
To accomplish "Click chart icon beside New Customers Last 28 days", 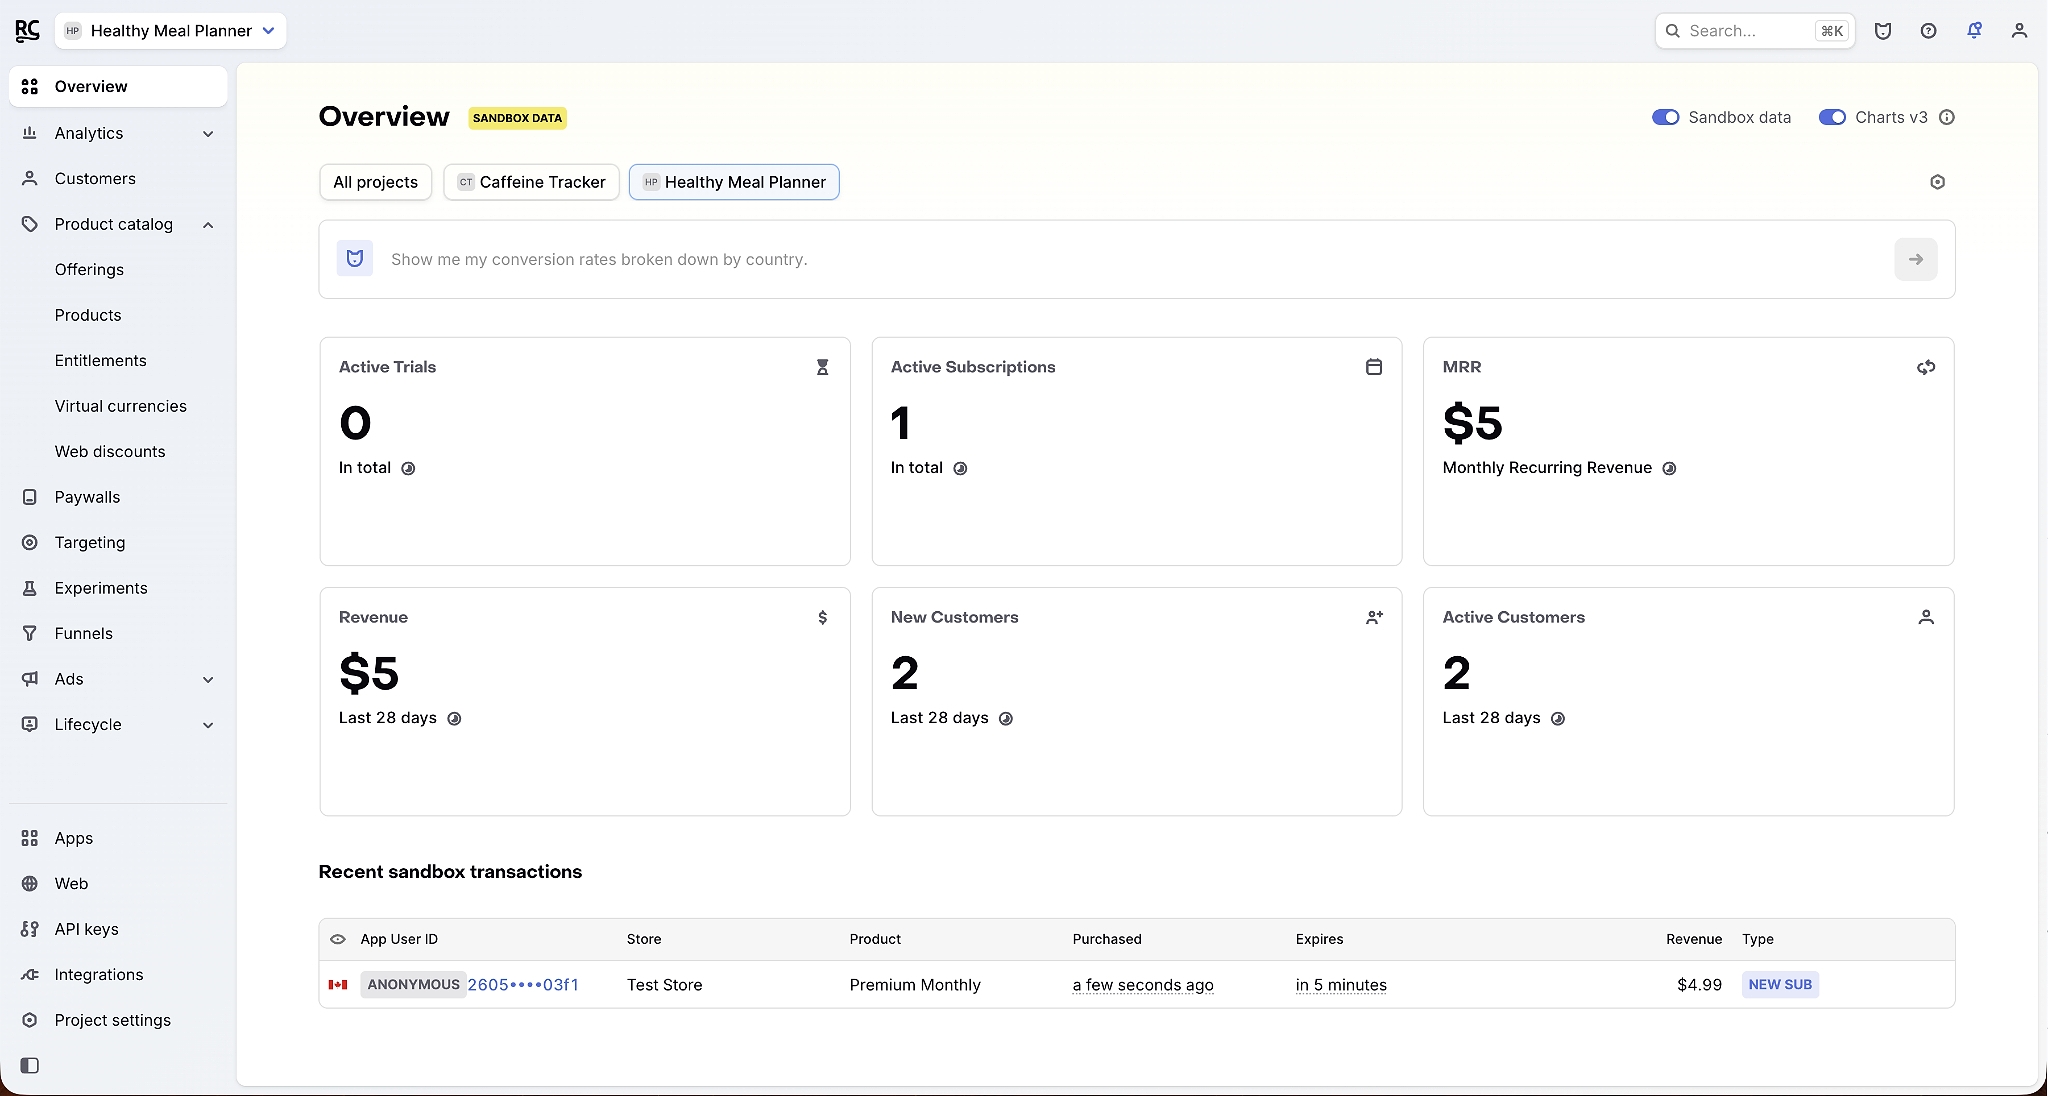I will (x=1006, y=718).
